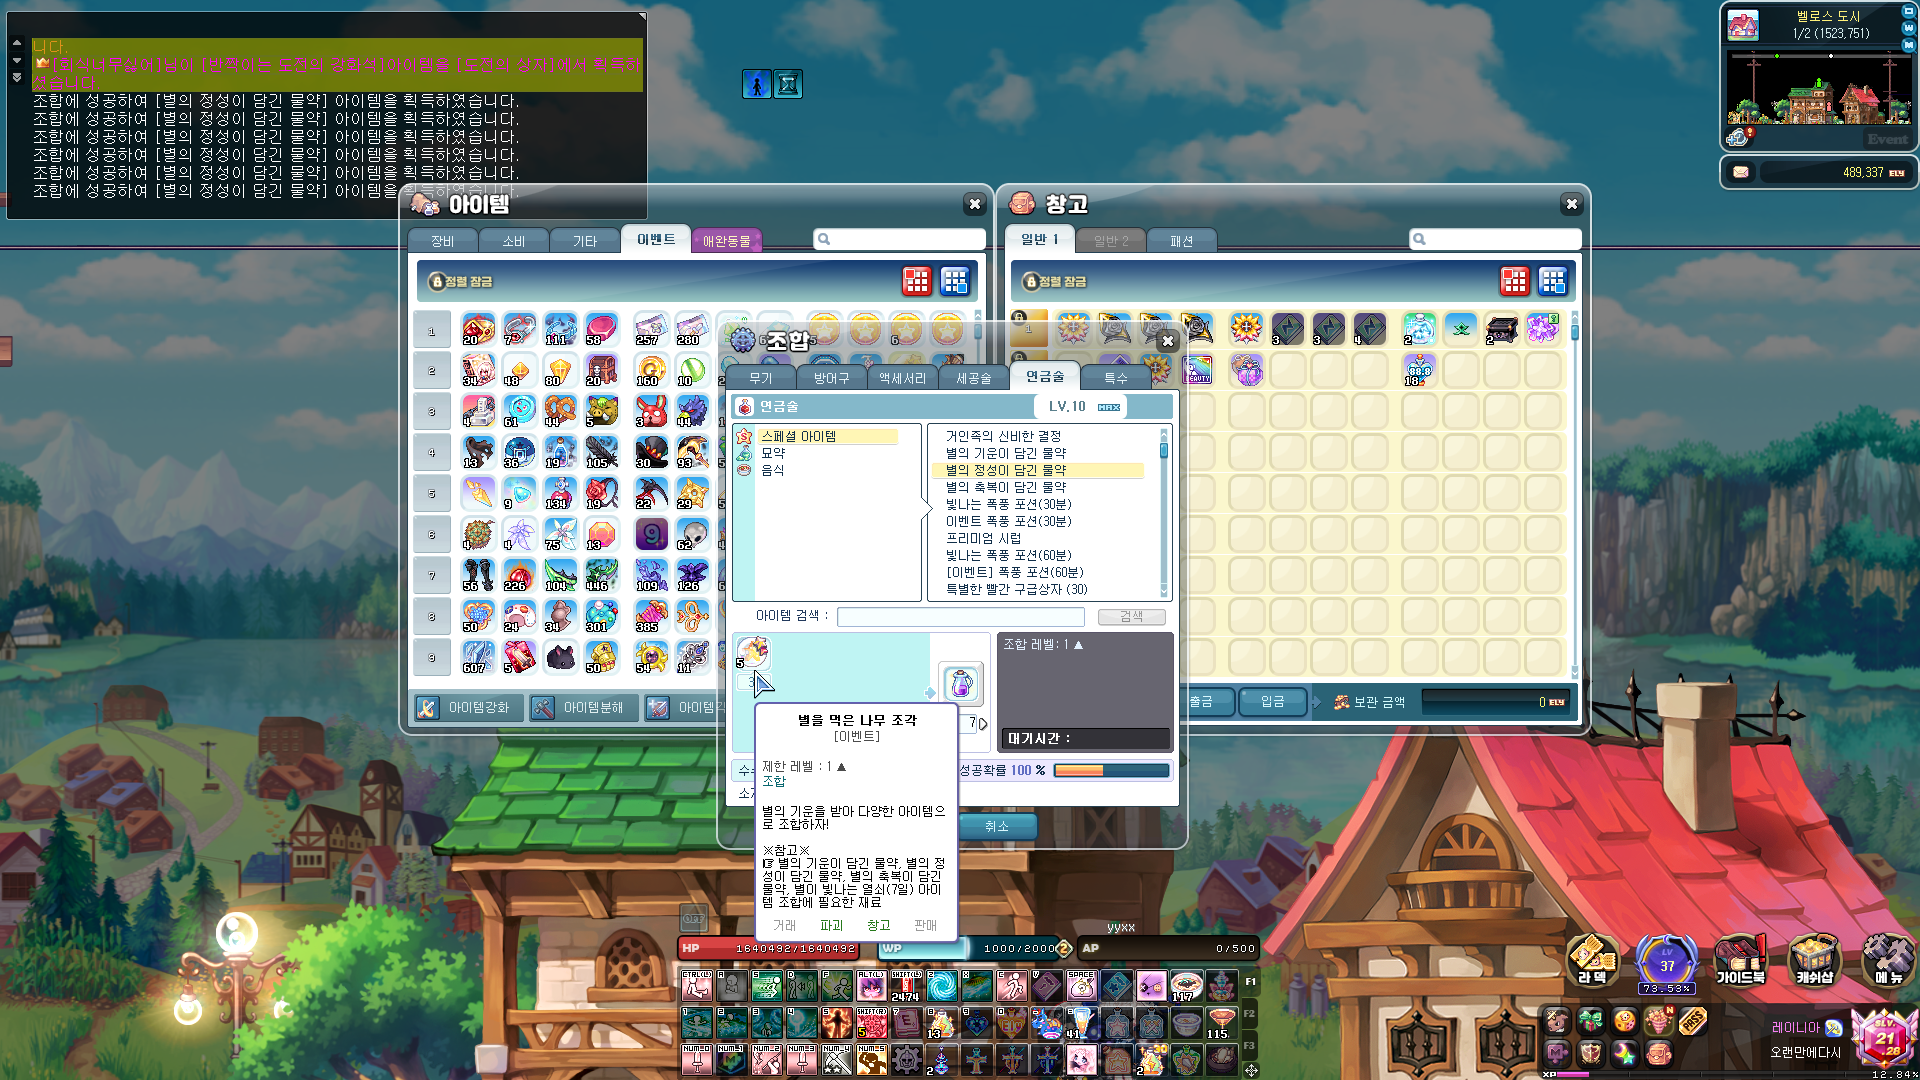Switch to the 패션 tab in 창고 window
1920x1080 pixels.
click(x=1181, y=241)
